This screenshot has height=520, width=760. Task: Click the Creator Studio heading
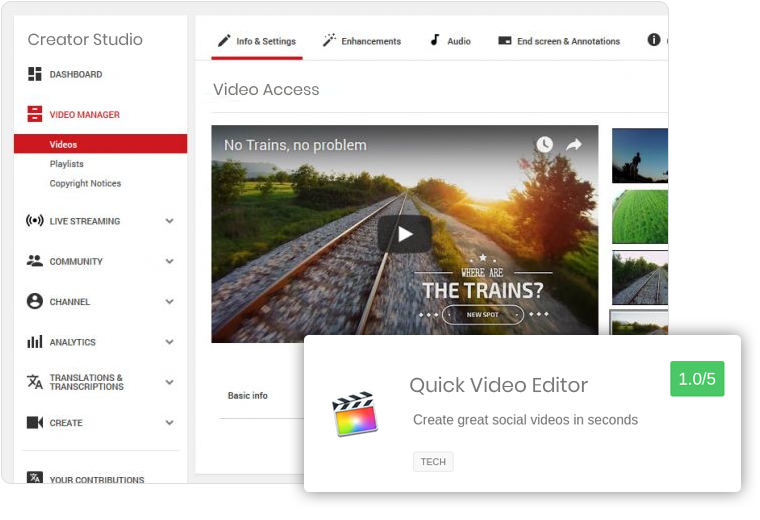(x=85, y=39)
